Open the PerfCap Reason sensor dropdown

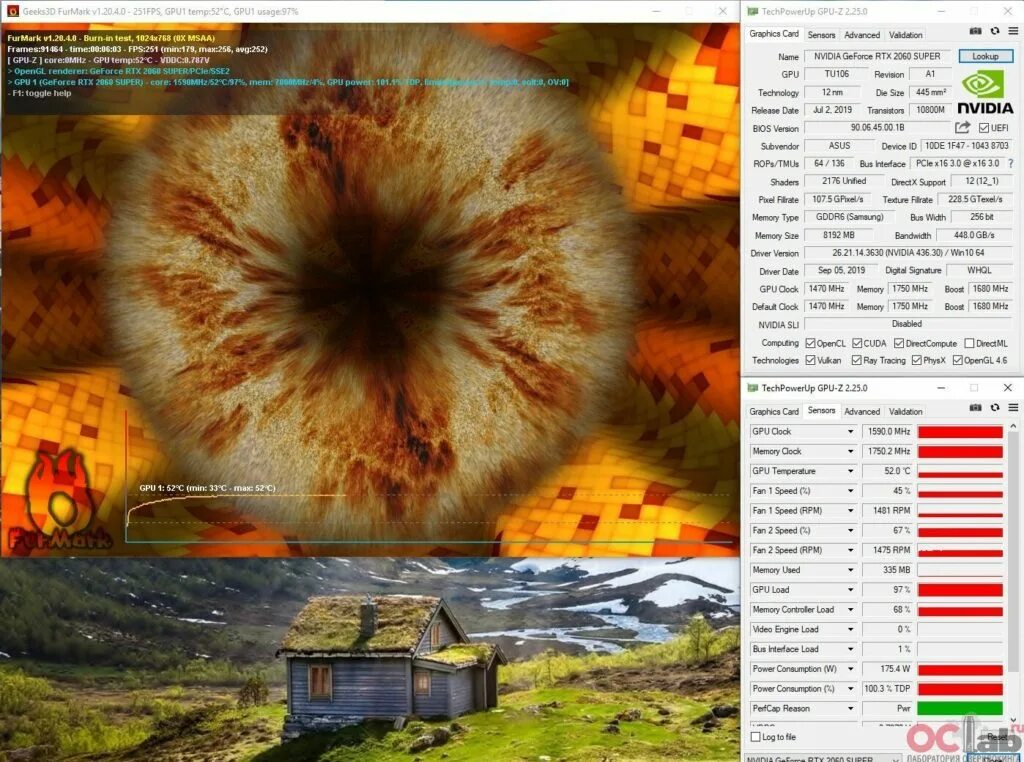(850, 708)
